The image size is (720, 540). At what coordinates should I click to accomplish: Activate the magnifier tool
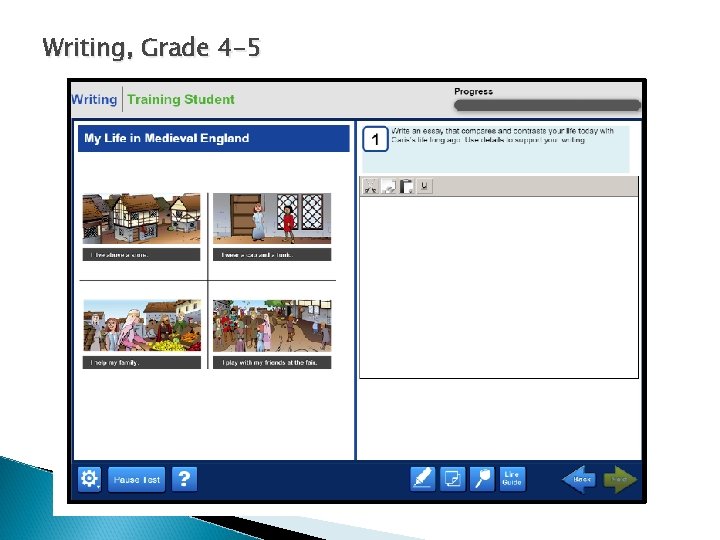[x=482, y=479]
